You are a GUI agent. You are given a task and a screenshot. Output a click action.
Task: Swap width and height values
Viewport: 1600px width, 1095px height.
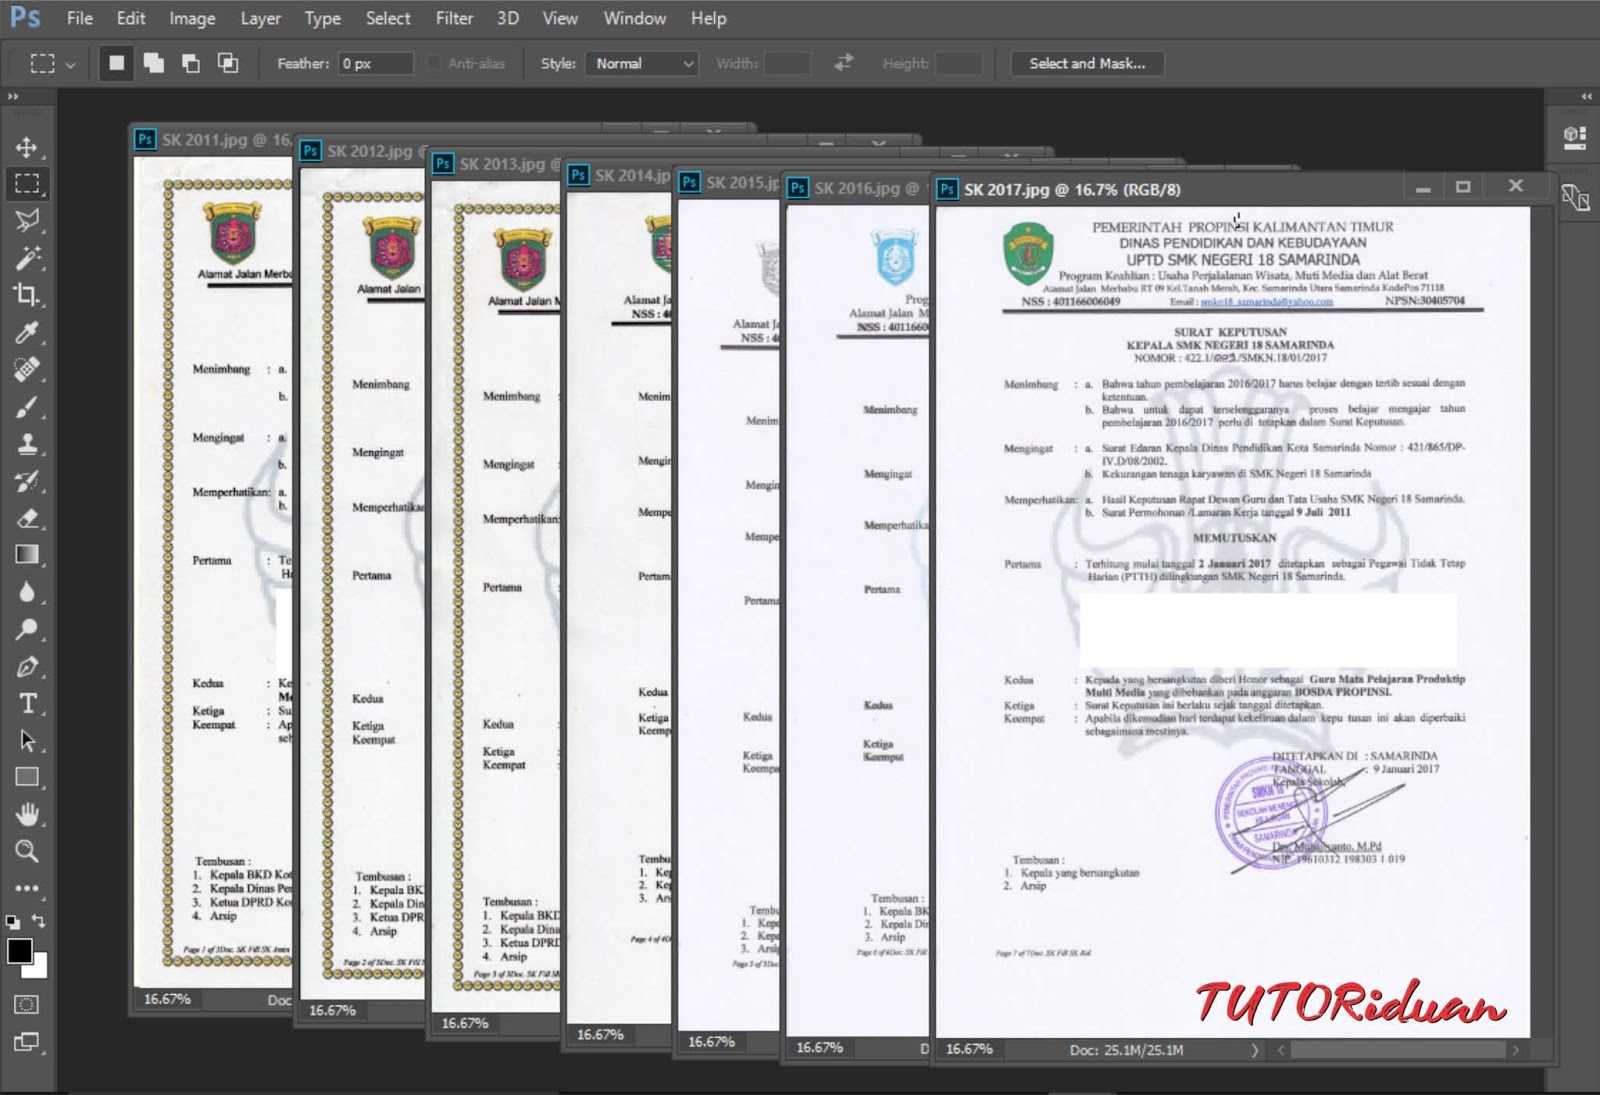(844, 63)
